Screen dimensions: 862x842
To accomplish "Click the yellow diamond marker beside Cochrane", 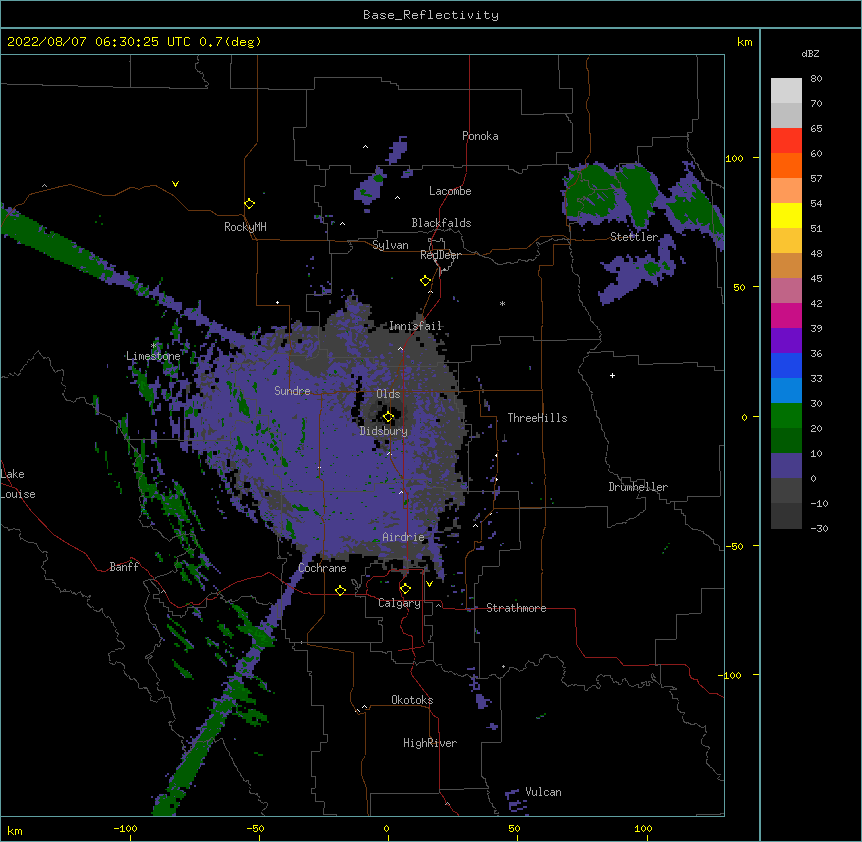I will point(340,590).
